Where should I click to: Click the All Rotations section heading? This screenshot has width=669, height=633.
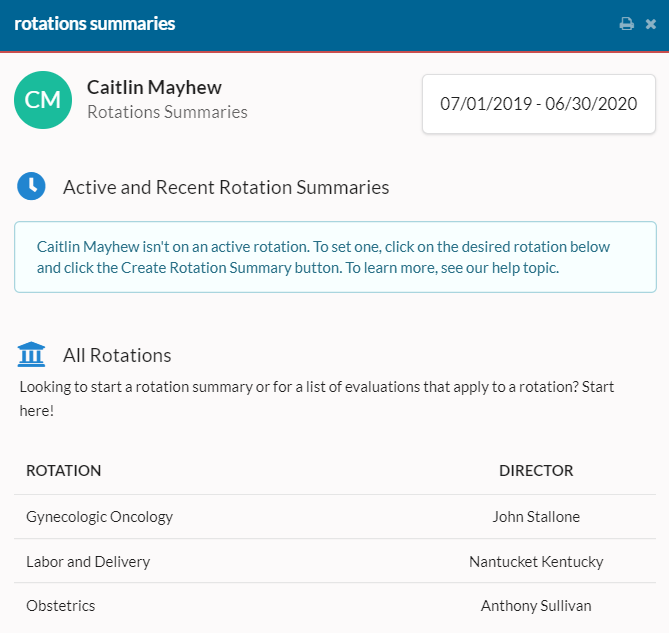point(117,355)
